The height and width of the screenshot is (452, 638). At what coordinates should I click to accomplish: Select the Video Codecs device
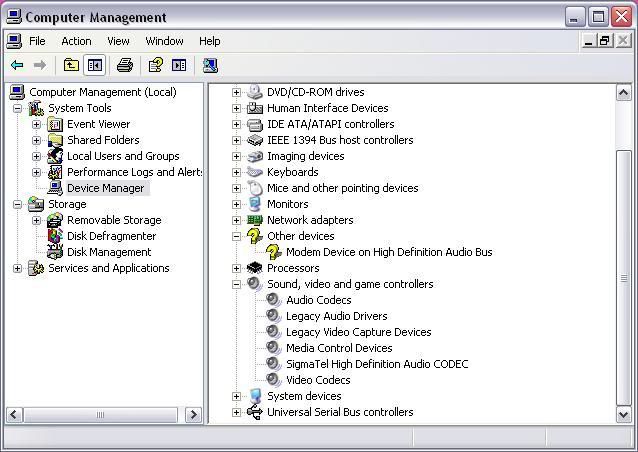point(318,380)
